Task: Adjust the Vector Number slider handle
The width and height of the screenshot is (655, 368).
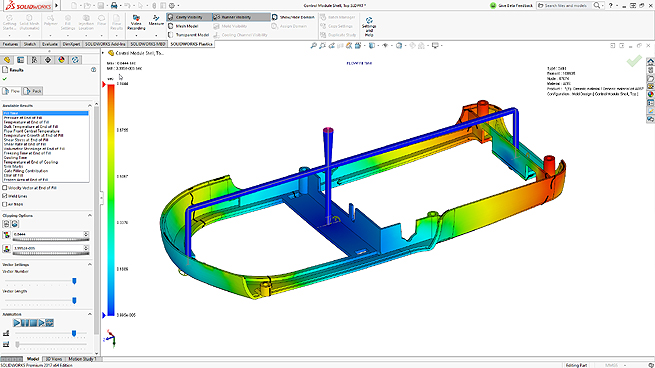Action: (74, 281)
